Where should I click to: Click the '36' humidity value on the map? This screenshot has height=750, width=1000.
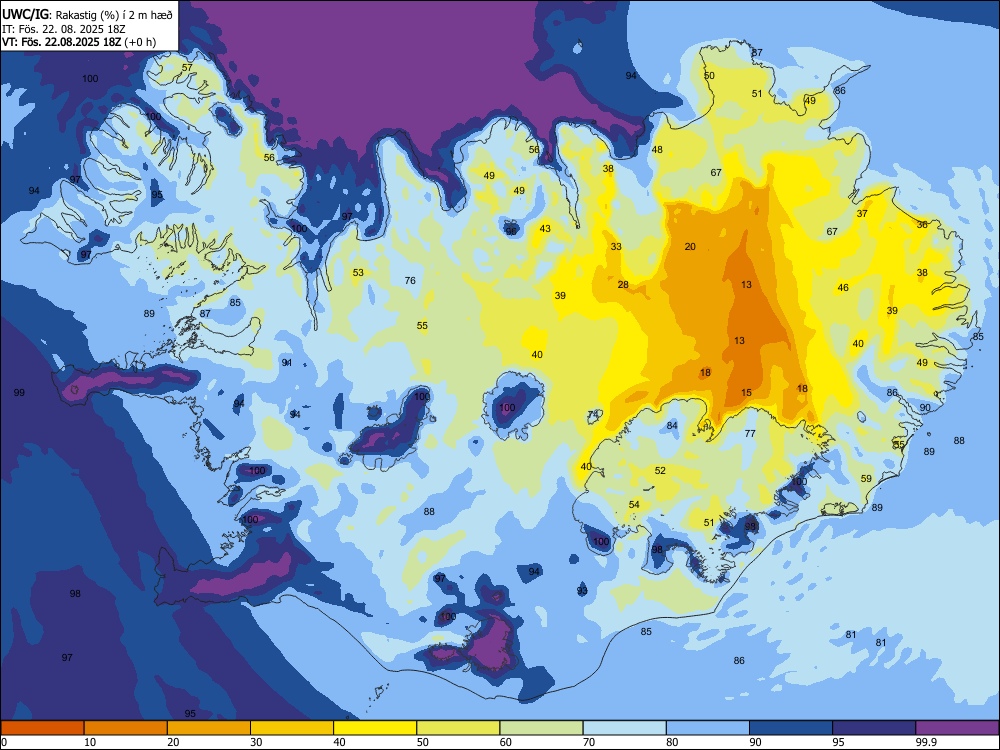coord(922,224)
